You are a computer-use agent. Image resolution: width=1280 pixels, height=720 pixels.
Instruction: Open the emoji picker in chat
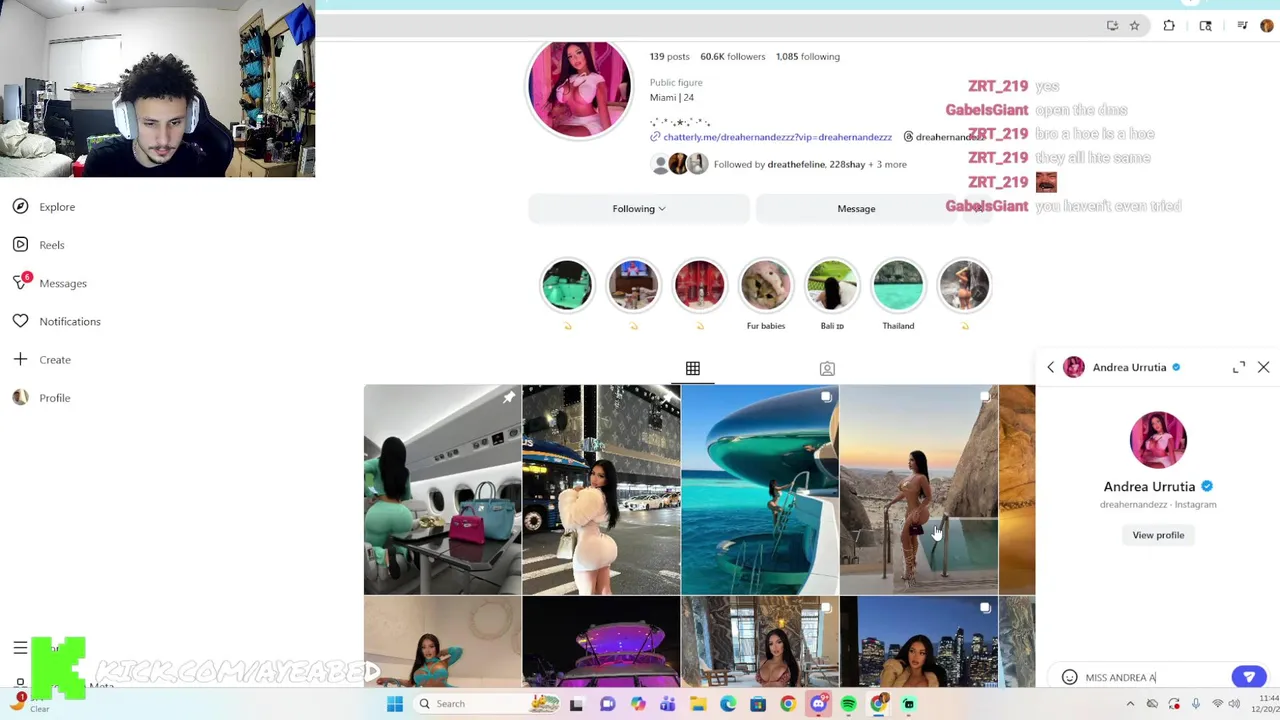(x=1069, y=678)
